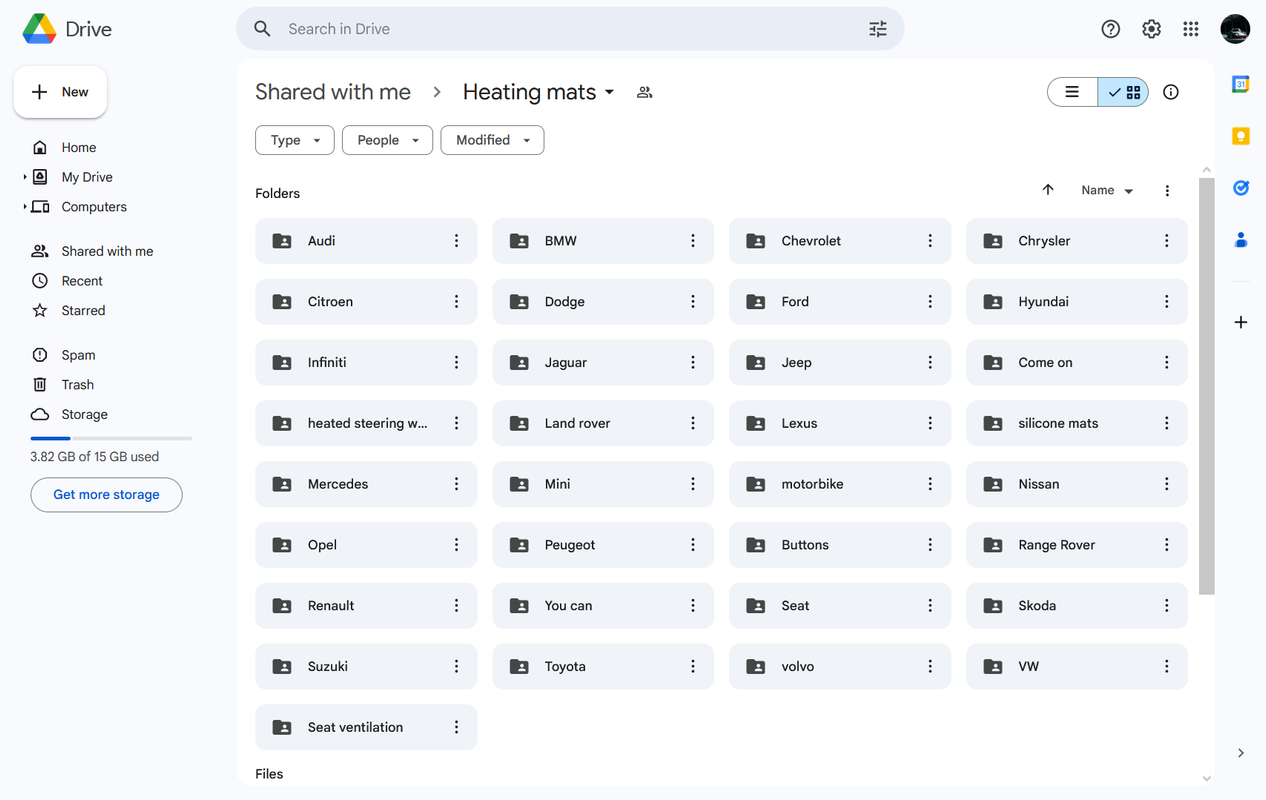Viewport: 1266px width, 800px height.
Task: Open Google Keep side panel
Action: coord(1241,136)
